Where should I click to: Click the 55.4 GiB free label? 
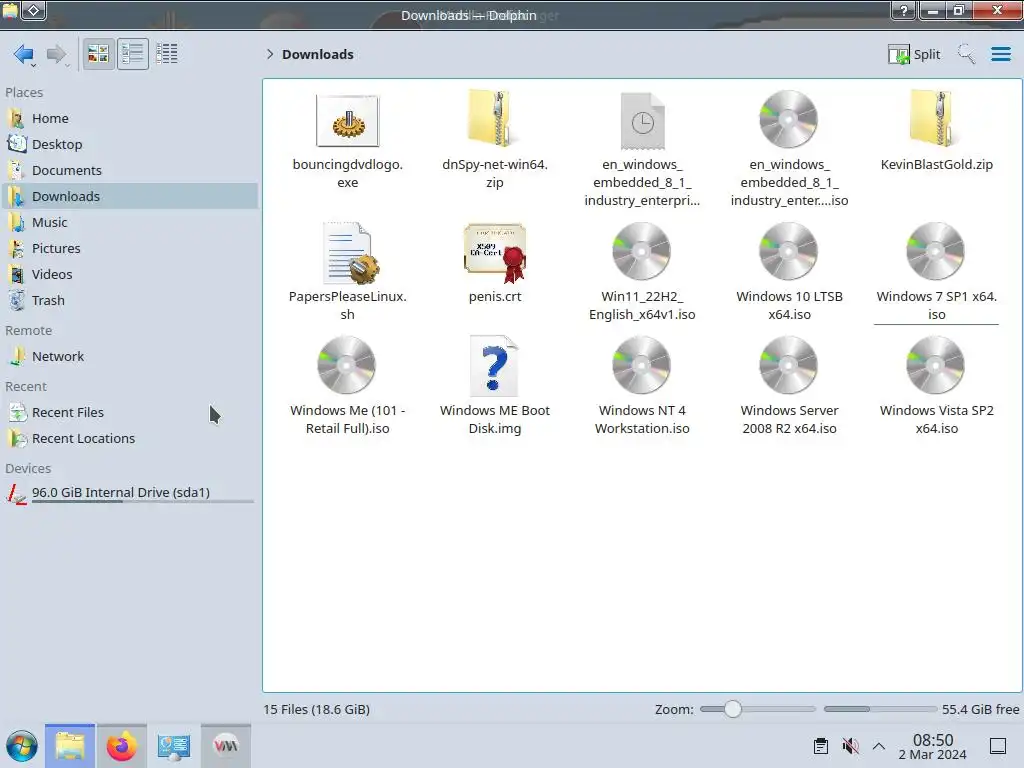[980, 709]
